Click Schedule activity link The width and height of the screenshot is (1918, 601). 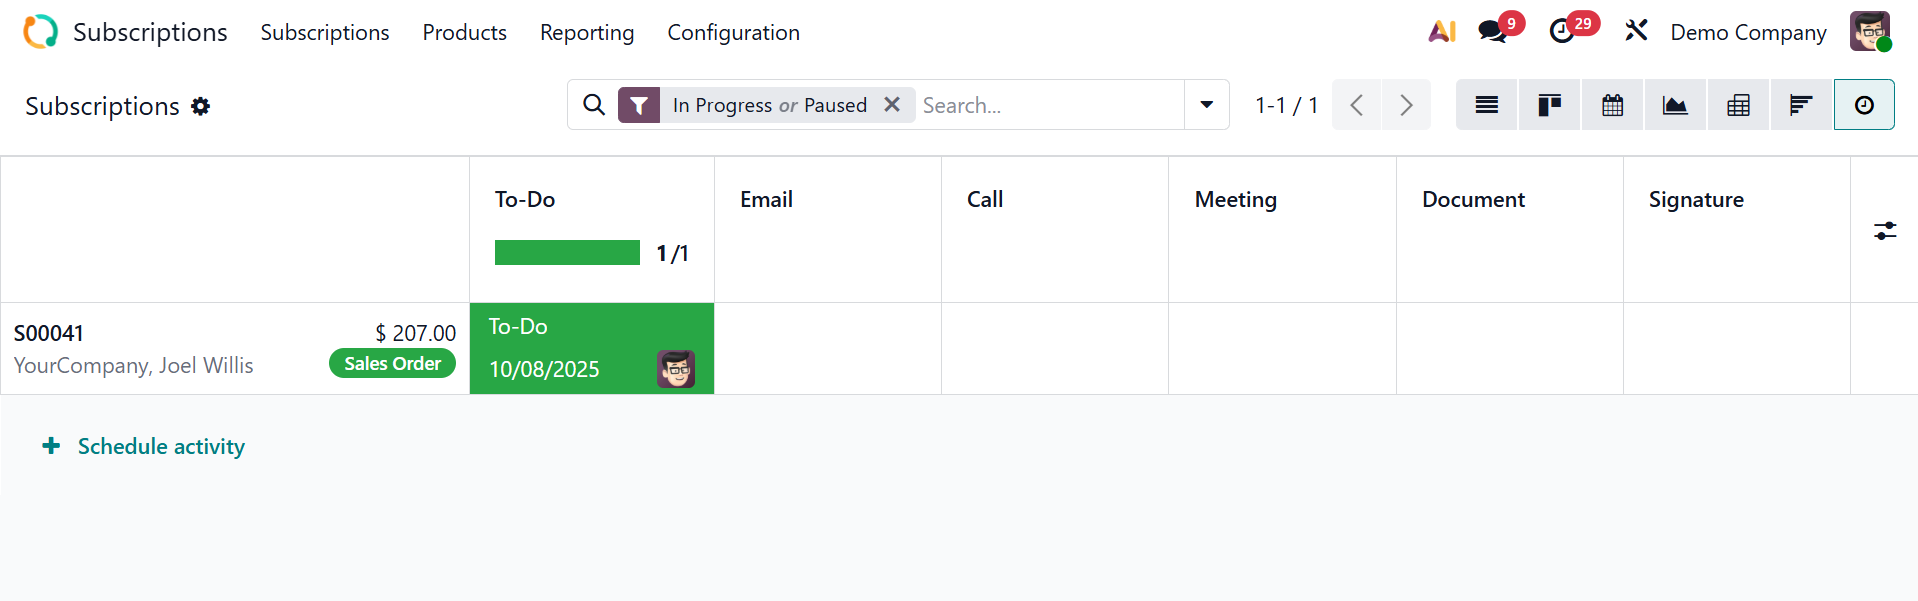tap(160, 446)
